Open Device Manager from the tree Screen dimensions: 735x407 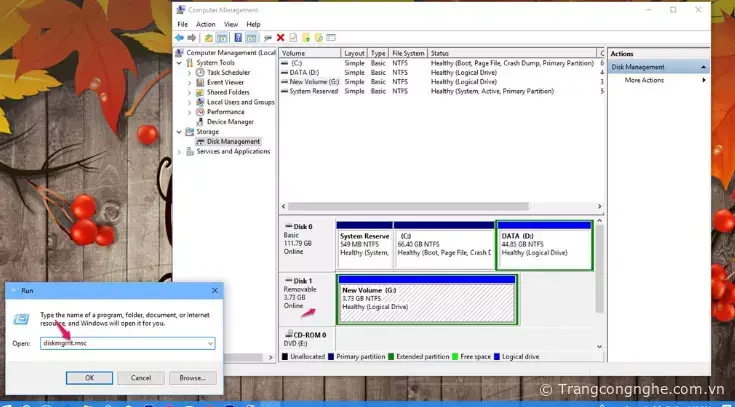pyautogui.click(x=229, y=121)
